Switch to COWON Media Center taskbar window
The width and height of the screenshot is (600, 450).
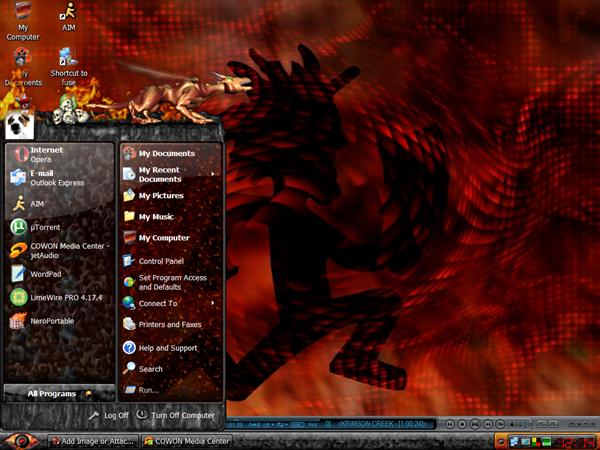[187, 441]
